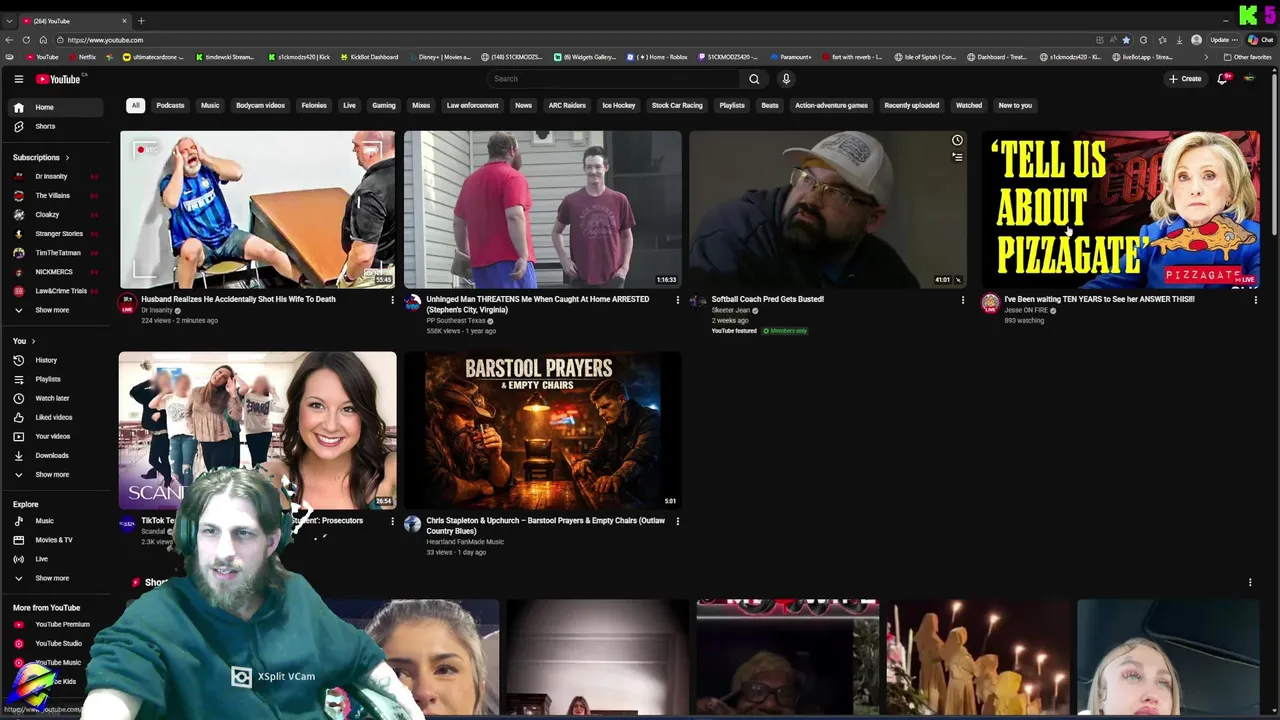The image size is (1280, 720).
Task: Open the browser downloads icon in toolbar
Action: tap(1179, 40)
